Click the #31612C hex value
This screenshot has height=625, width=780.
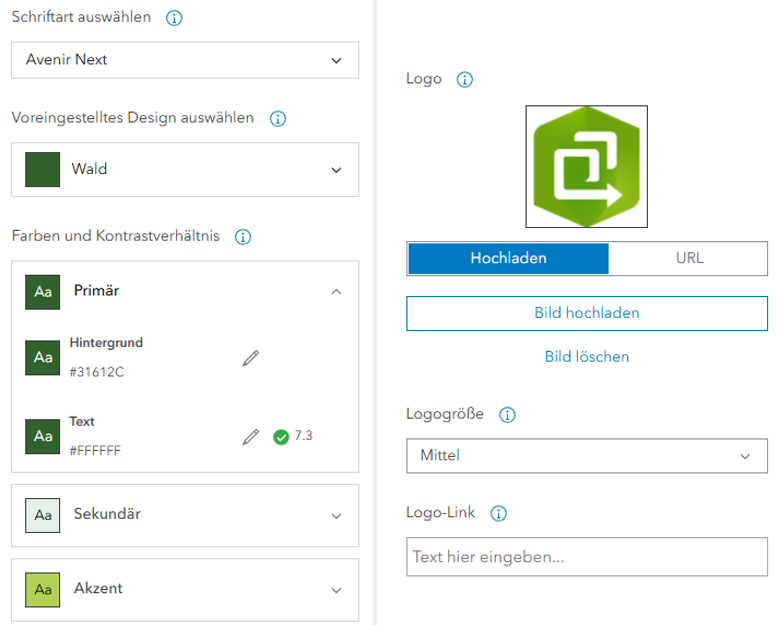[97, 372]
